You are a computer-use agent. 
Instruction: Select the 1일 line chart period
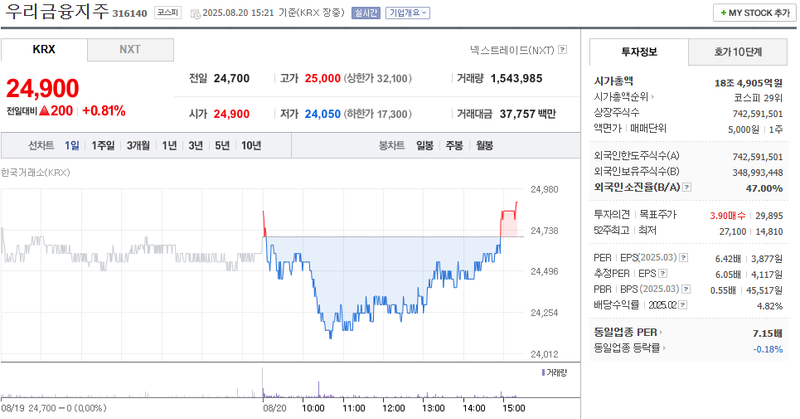[x=72, y=145]
